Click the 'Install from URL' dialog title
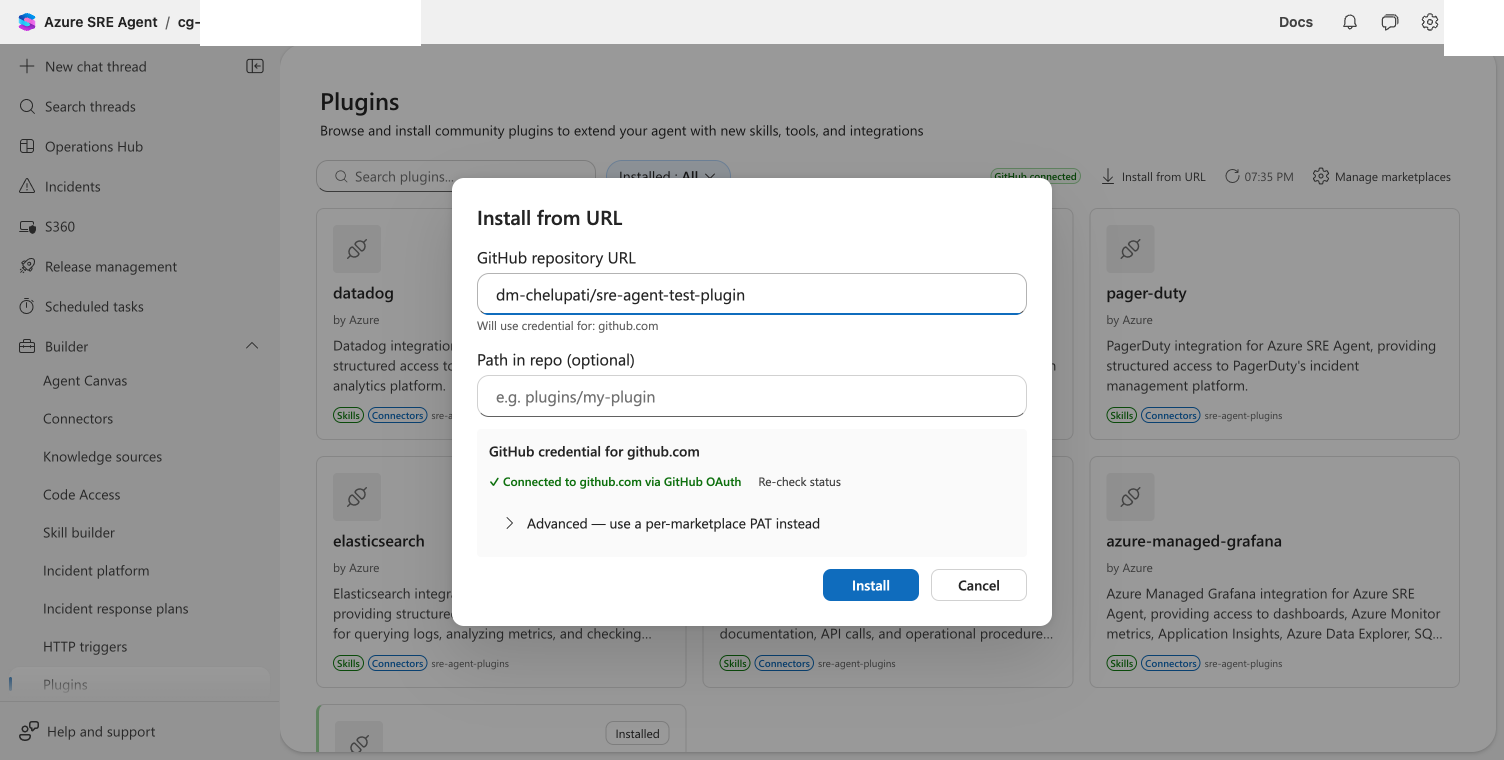This screenshot has height=760, width=1504. pyautogui.click(x=549, y=218)
